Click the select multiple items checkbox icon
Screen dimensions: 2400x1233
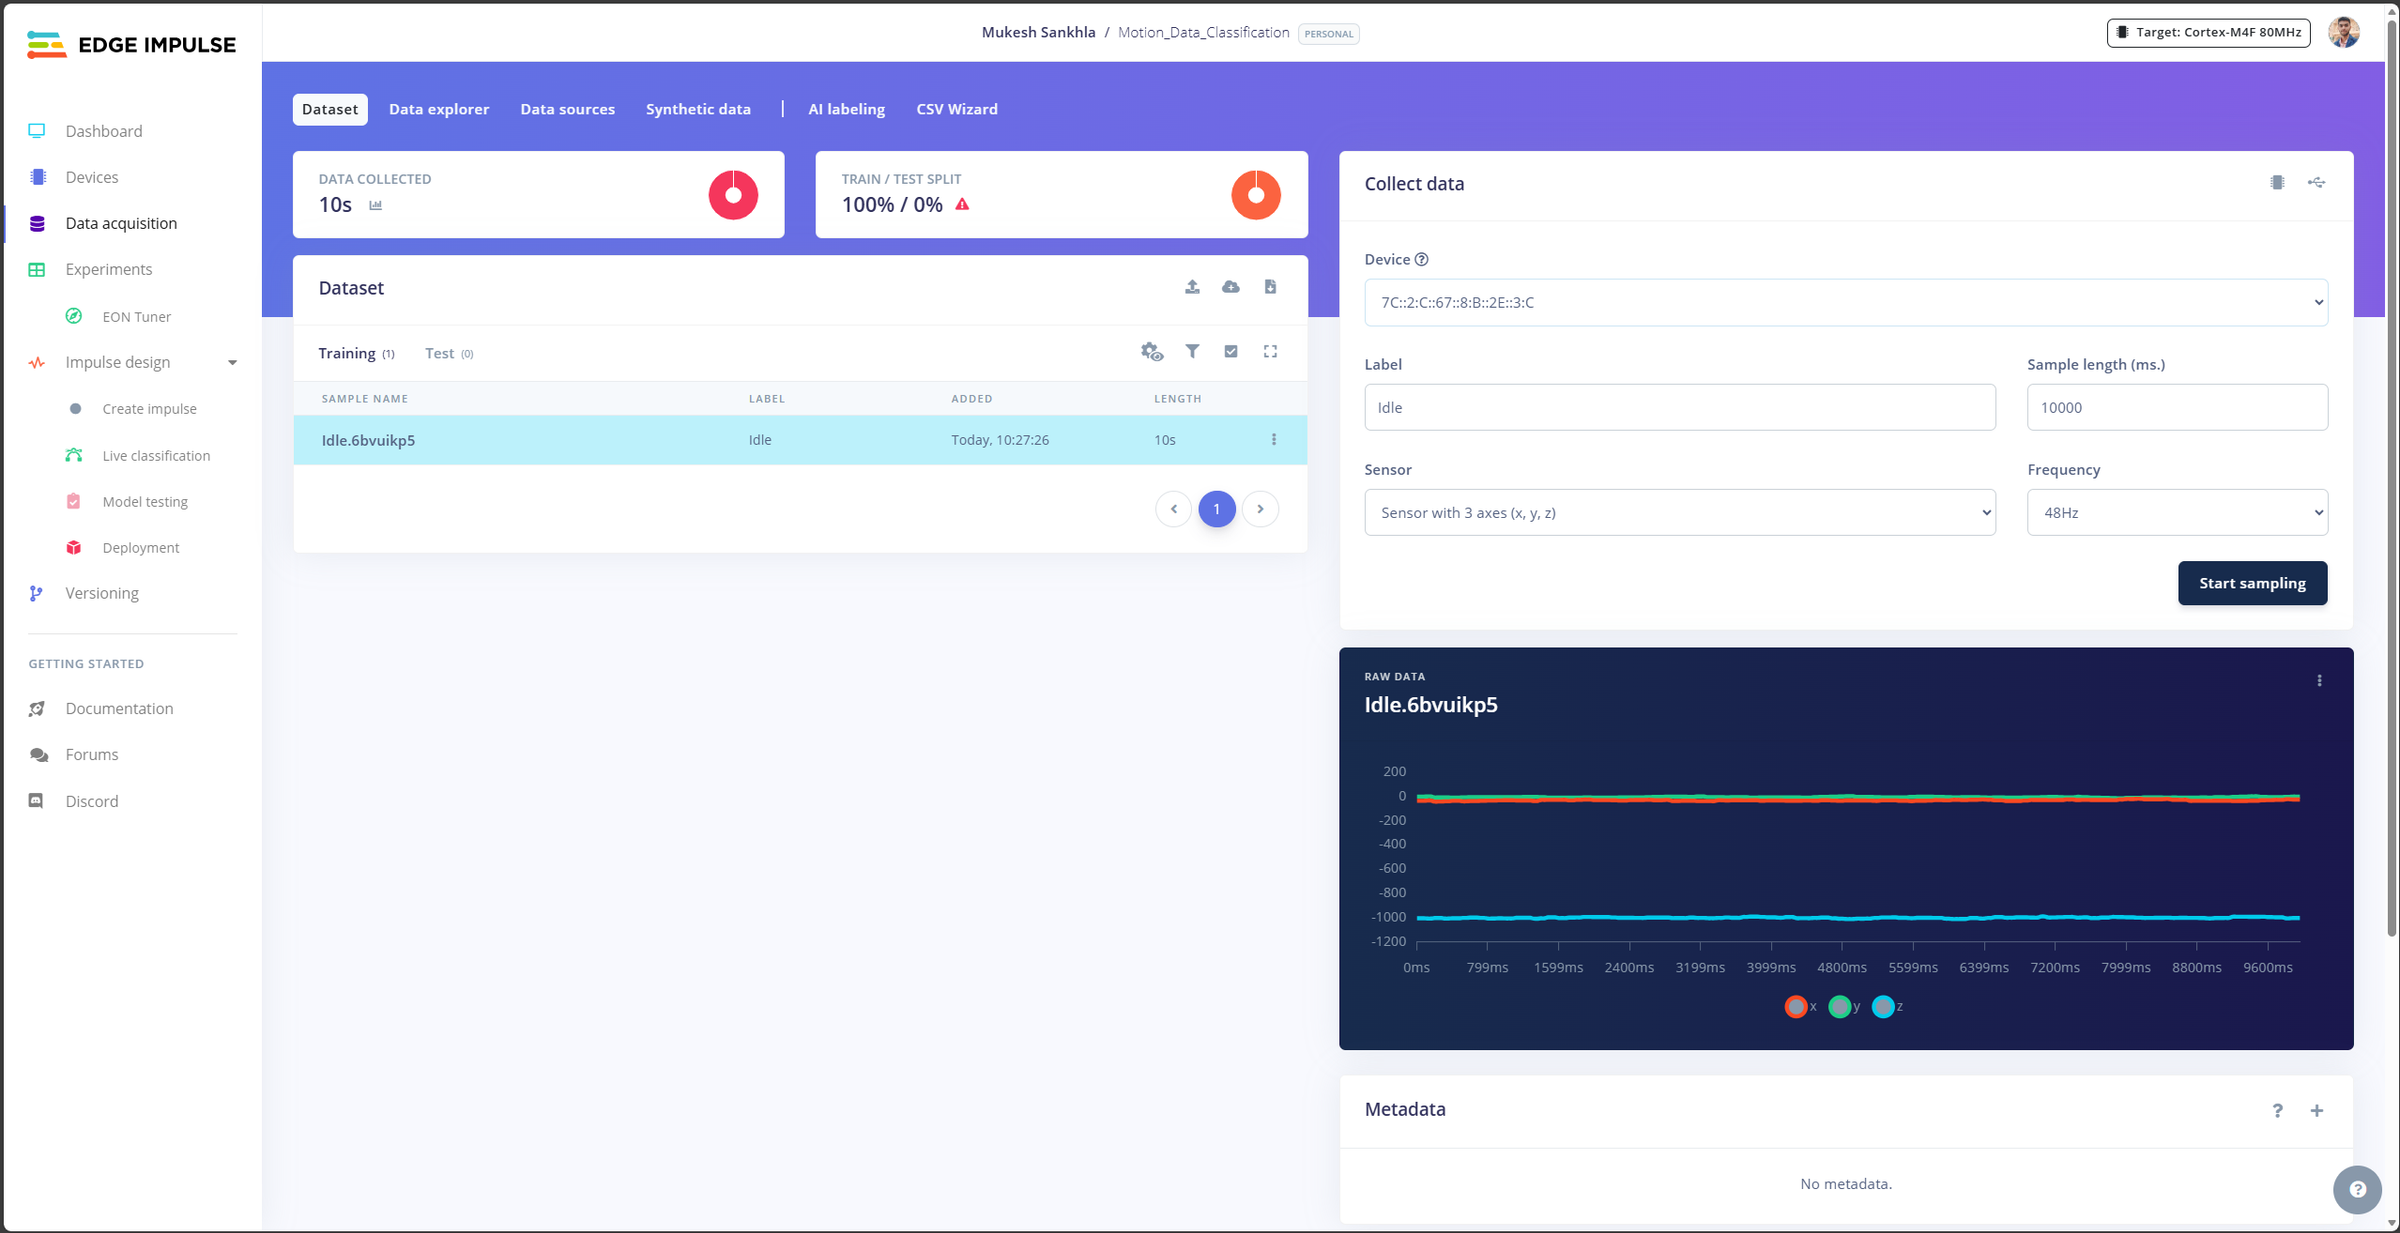tap(1231, 351)
